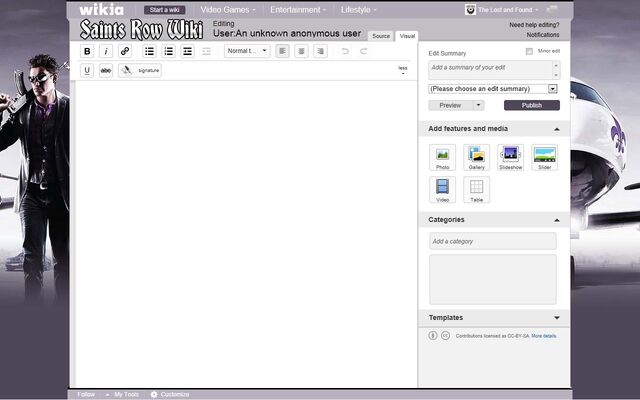Toggle italic formatting
Viewport: 640px width, 400px height.
(106, 51)
